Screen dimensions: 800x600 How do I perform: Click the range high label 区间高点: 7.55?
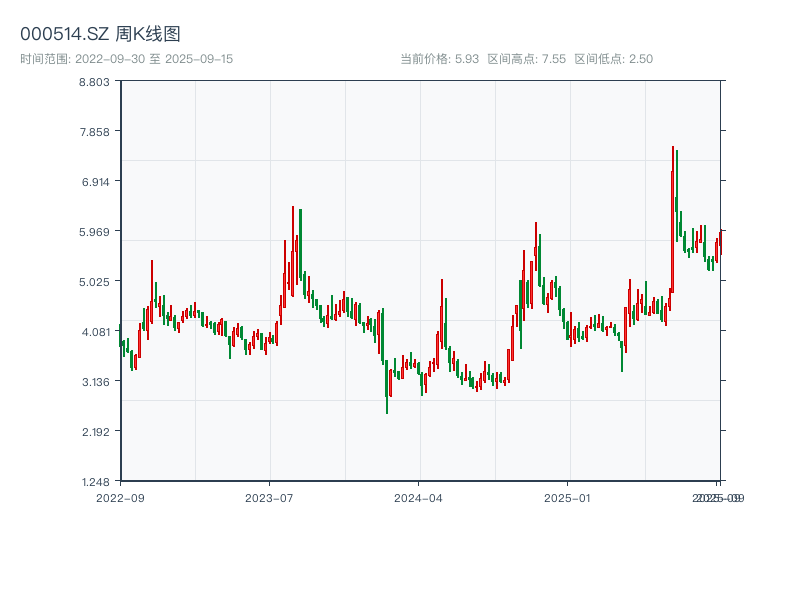tap(527, 59)
